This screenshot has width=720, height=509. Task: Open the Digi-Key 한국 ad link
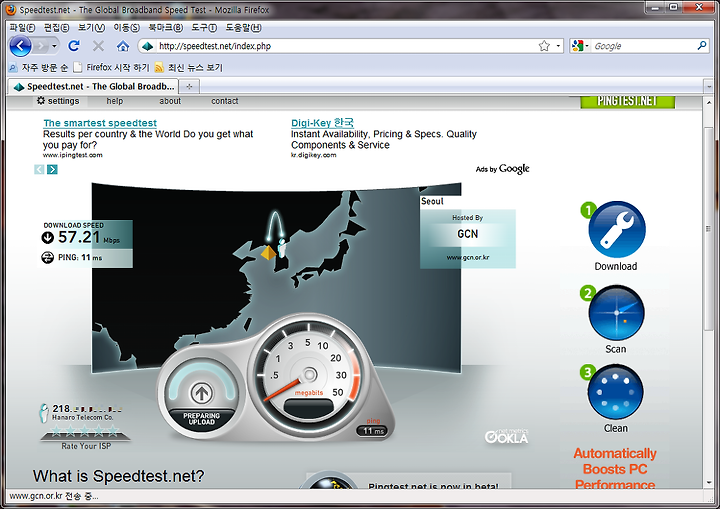pos(322,123)
